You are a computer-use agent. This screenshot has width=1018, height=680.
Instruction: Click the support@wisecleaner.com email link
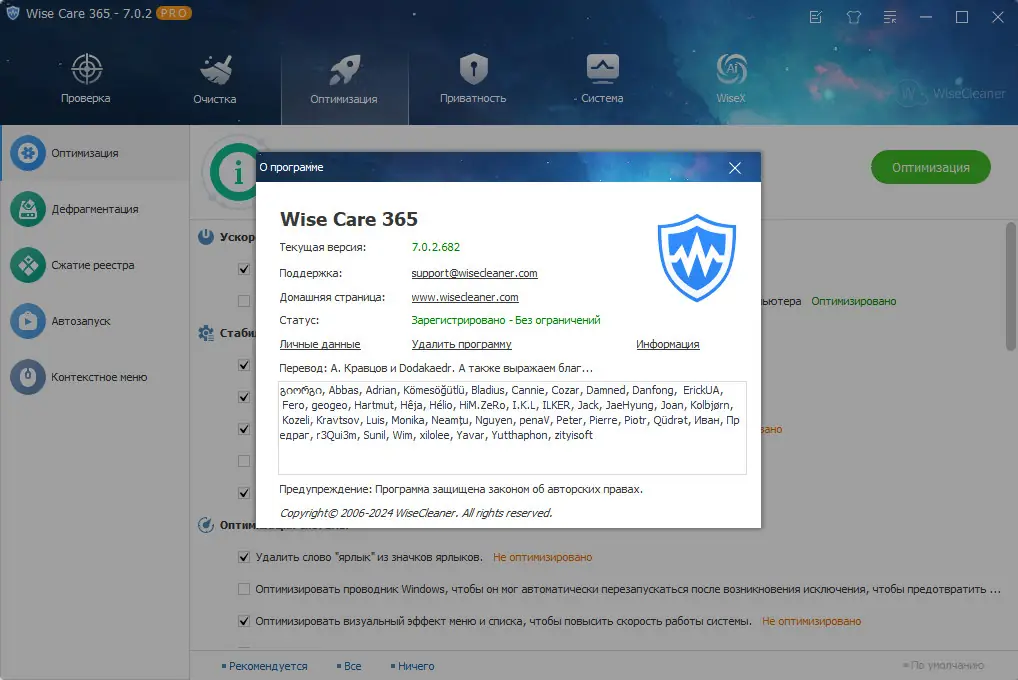pos(475,273)
